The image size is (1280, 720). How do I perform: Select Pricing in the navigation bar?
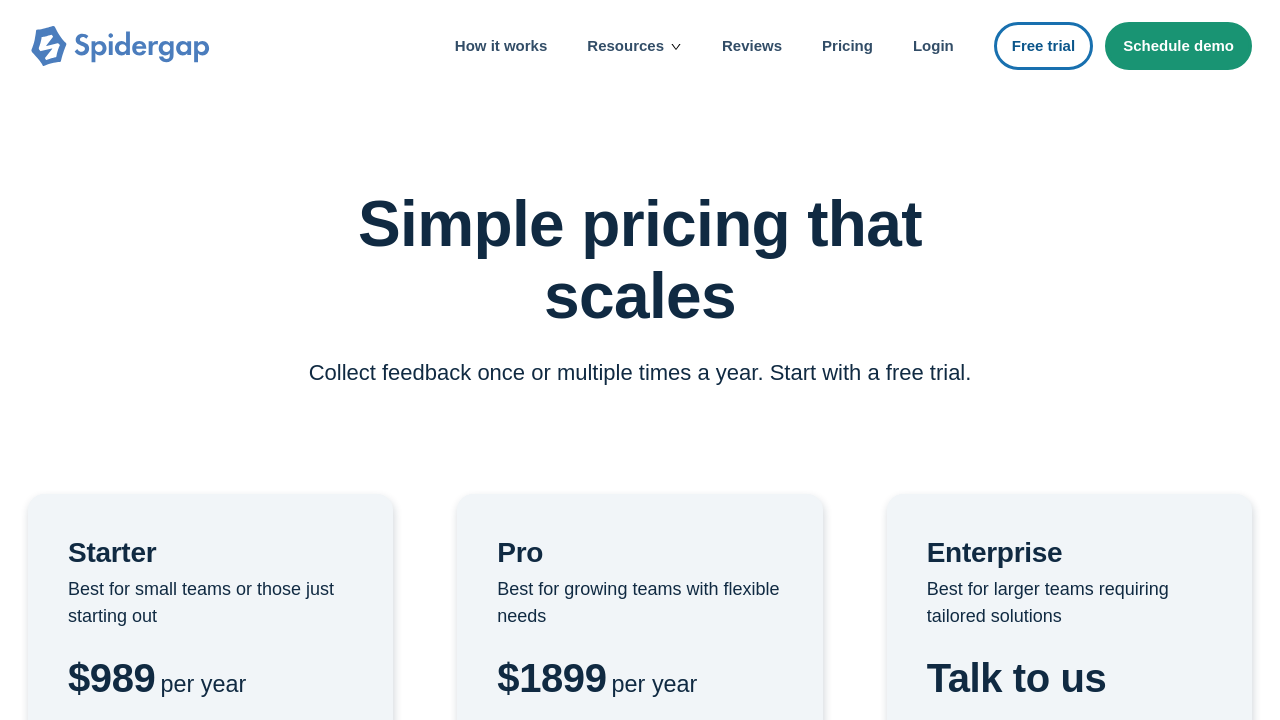click(x=847, y=46)
